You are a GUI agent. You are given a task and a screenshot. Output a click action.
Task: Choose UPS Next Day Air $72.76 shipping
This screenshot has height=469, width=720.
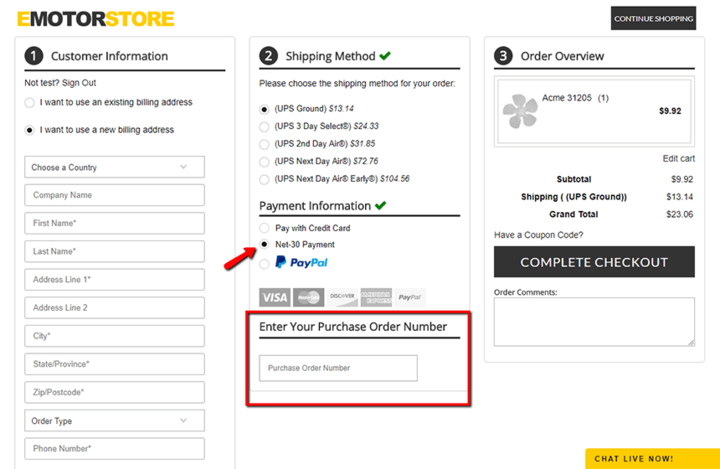click(264, 162)
